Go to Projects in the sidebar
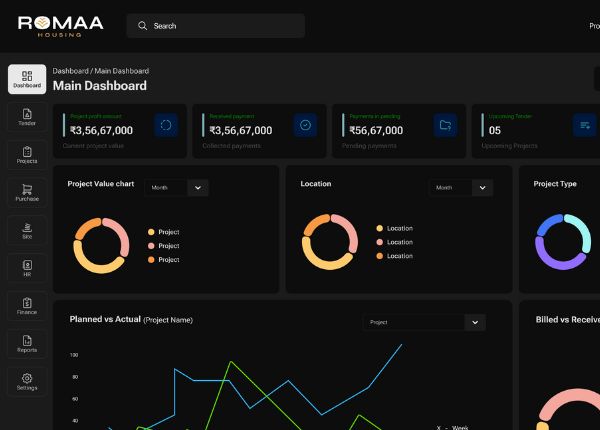600x430 pixels. click(x=27, y=154)
